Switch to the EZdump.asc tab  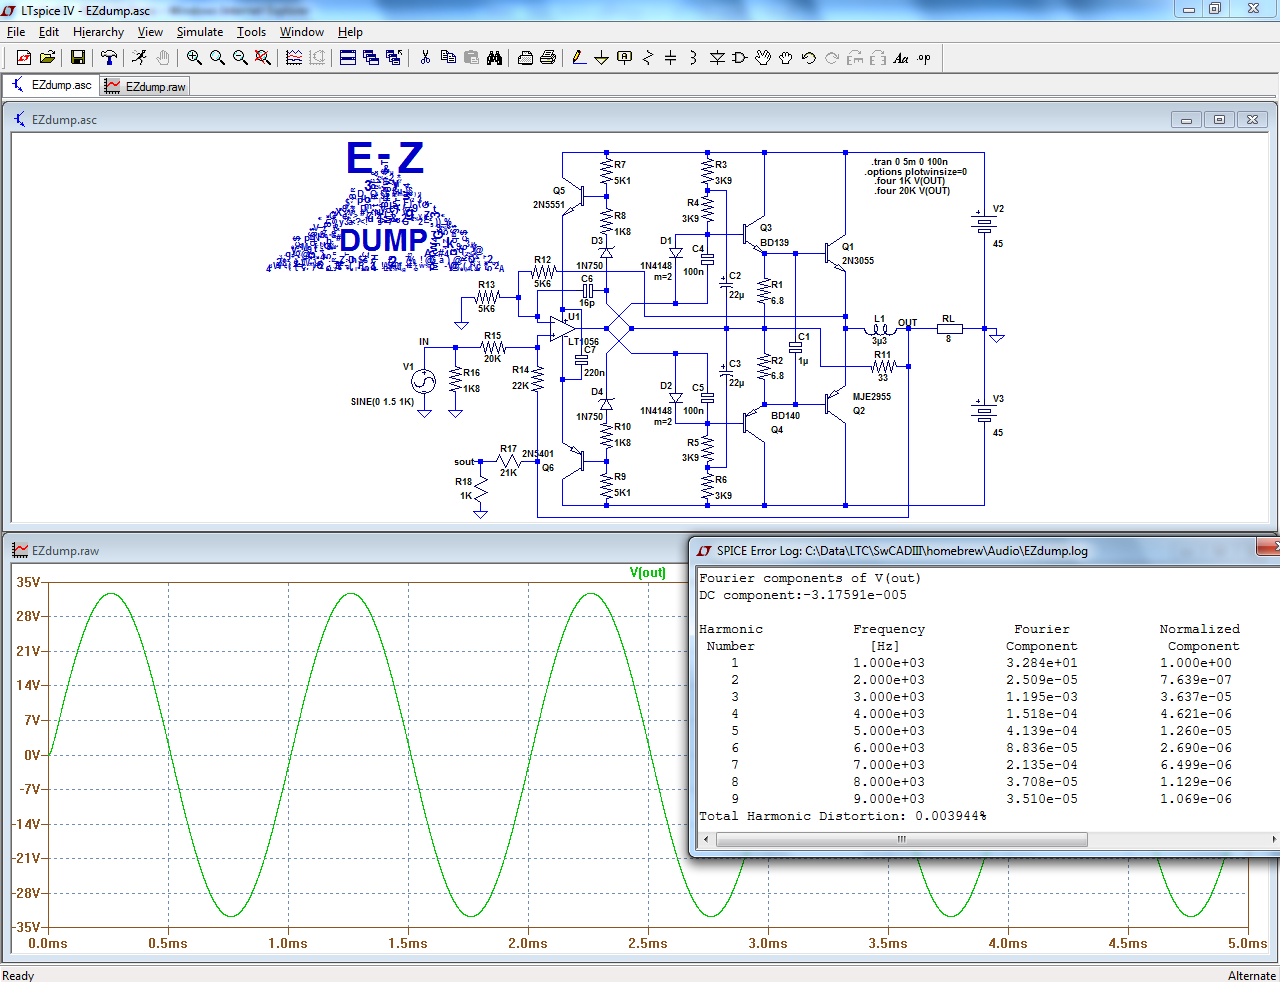coord(51,86)
